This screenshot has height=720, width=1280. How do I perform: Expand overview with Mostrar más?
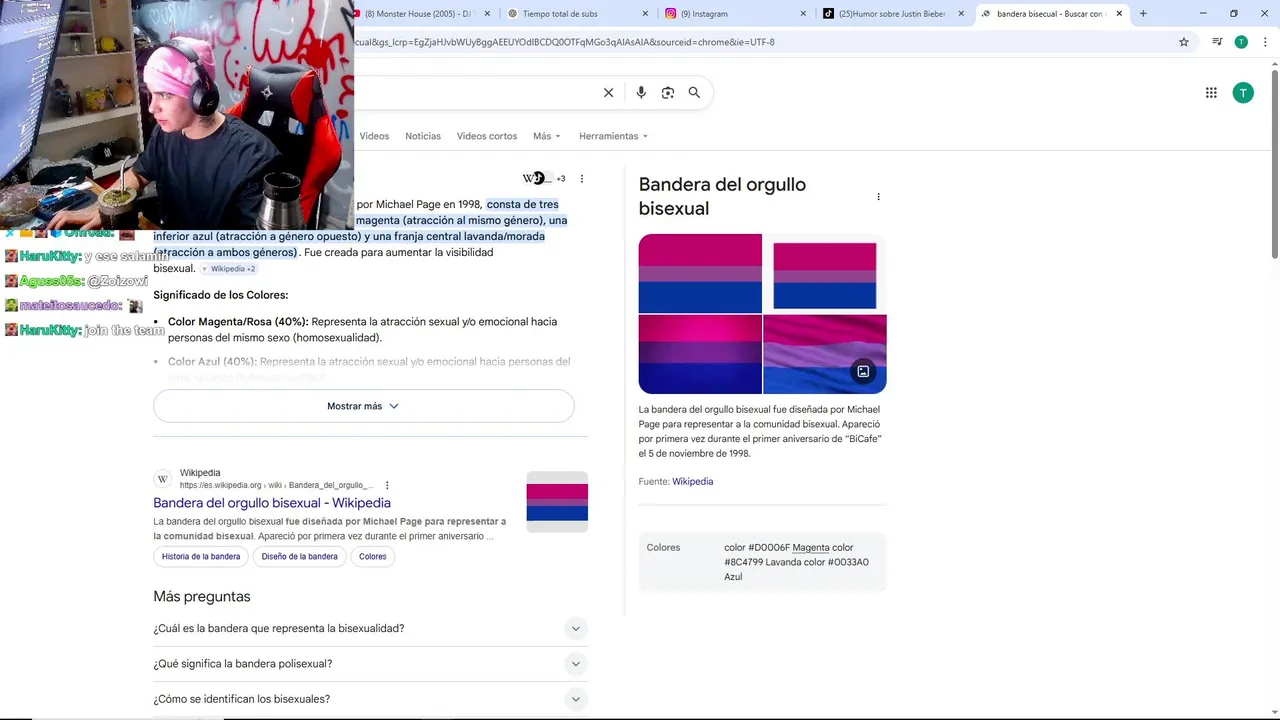coord(364,406)
